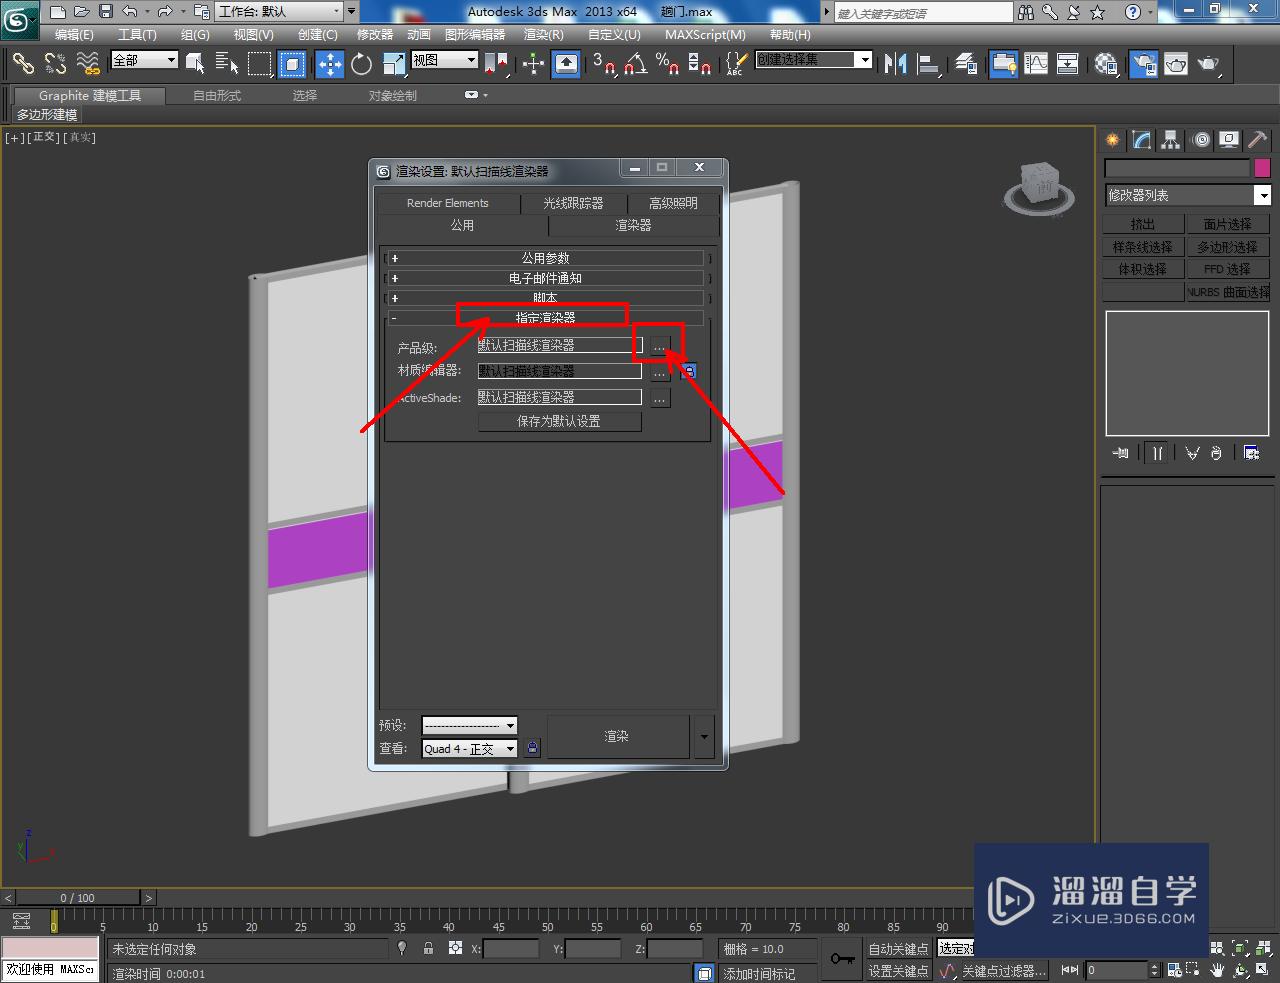
Task: Open the Quad 4 - 正交 view dropdown
Action: coord(469,748)
